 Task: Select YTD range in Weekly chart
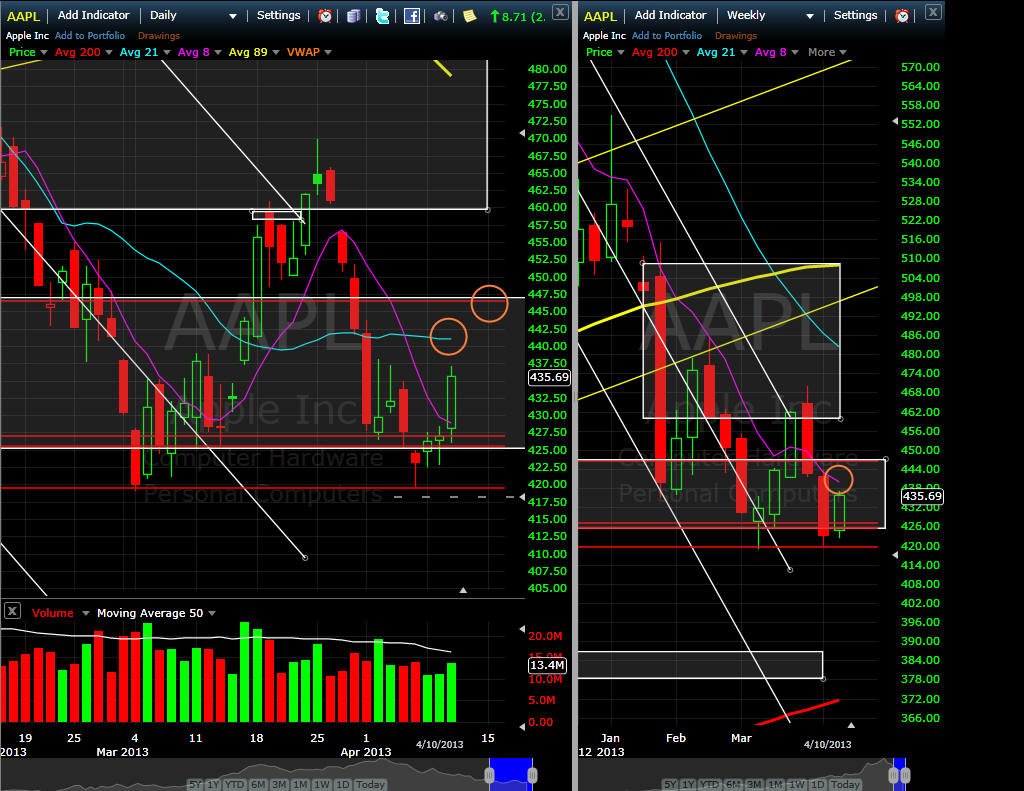pyautogui.click(x=709, y=784)
